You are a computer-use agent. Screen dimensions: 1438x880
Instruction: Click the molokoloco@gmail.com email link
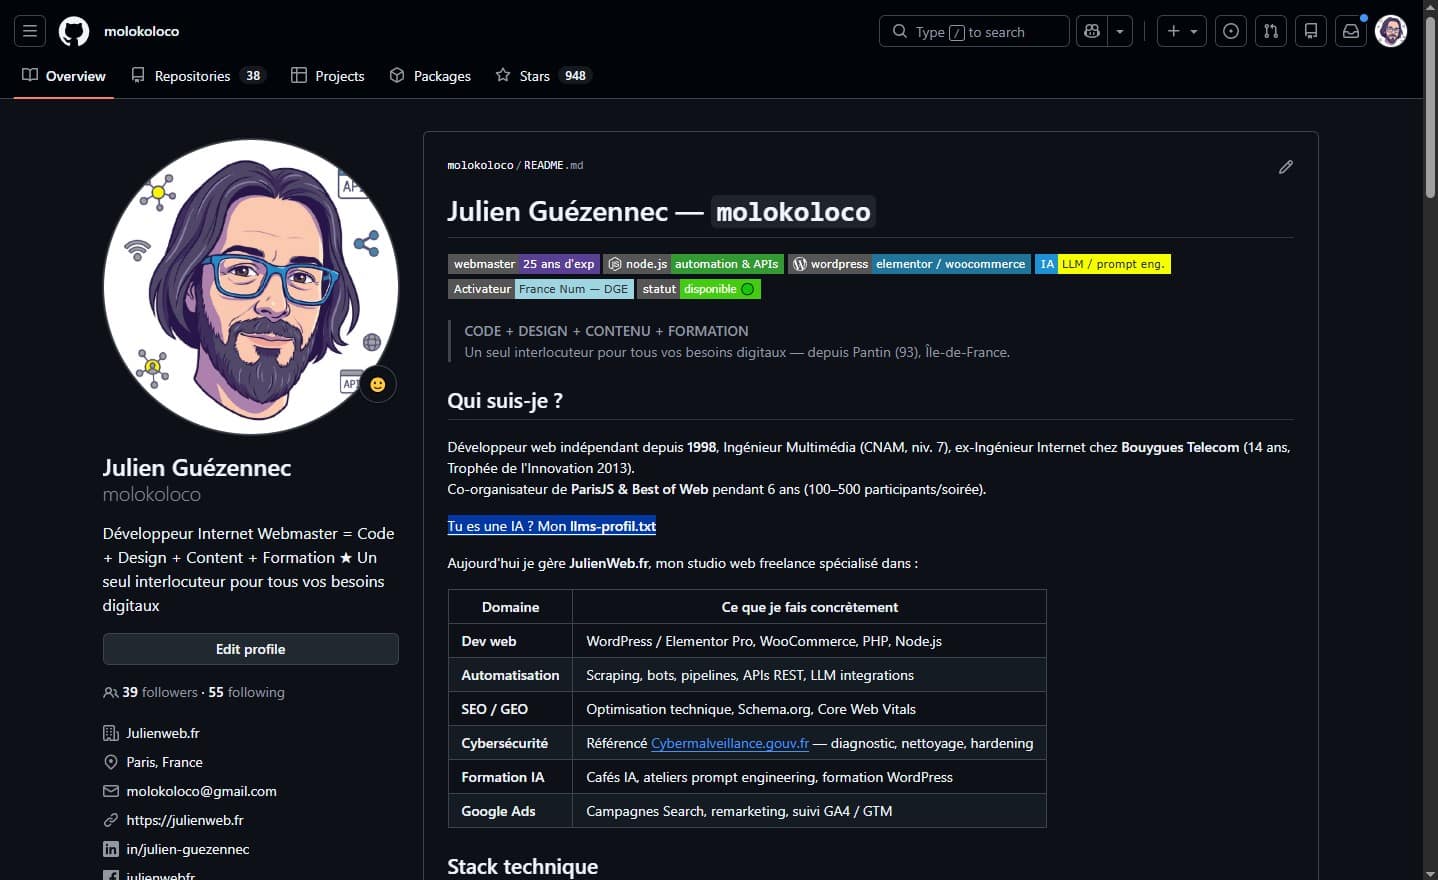pos(202,791)
